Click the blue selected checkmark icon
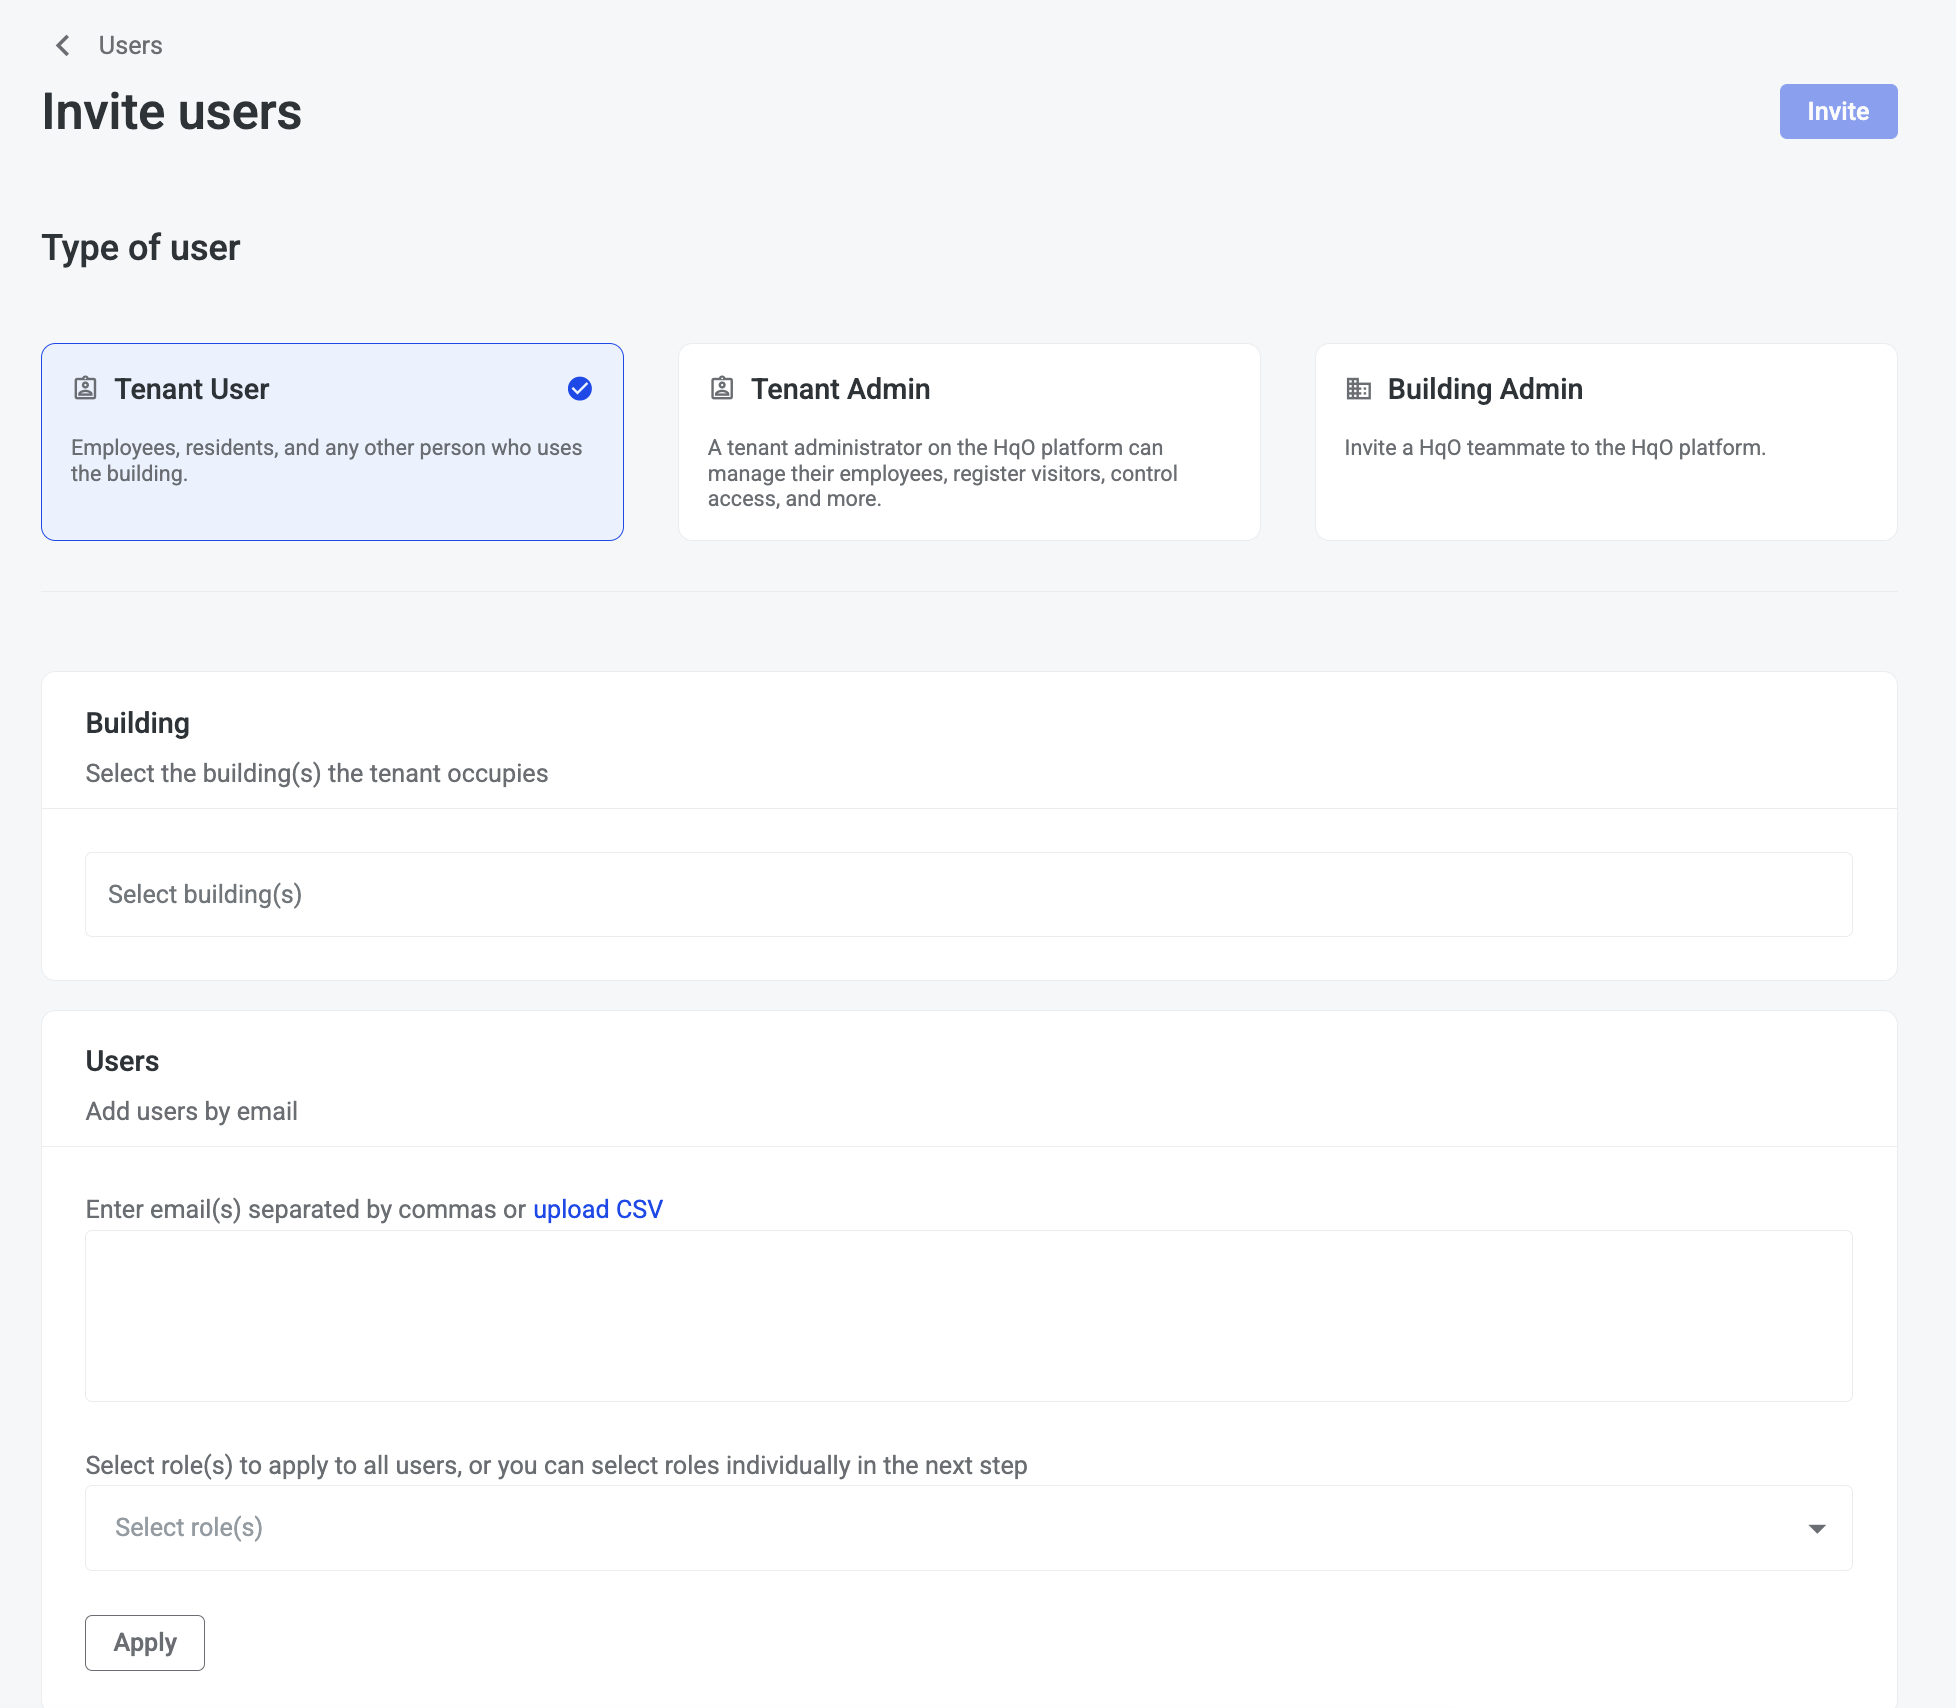 (x=580, y=388)
